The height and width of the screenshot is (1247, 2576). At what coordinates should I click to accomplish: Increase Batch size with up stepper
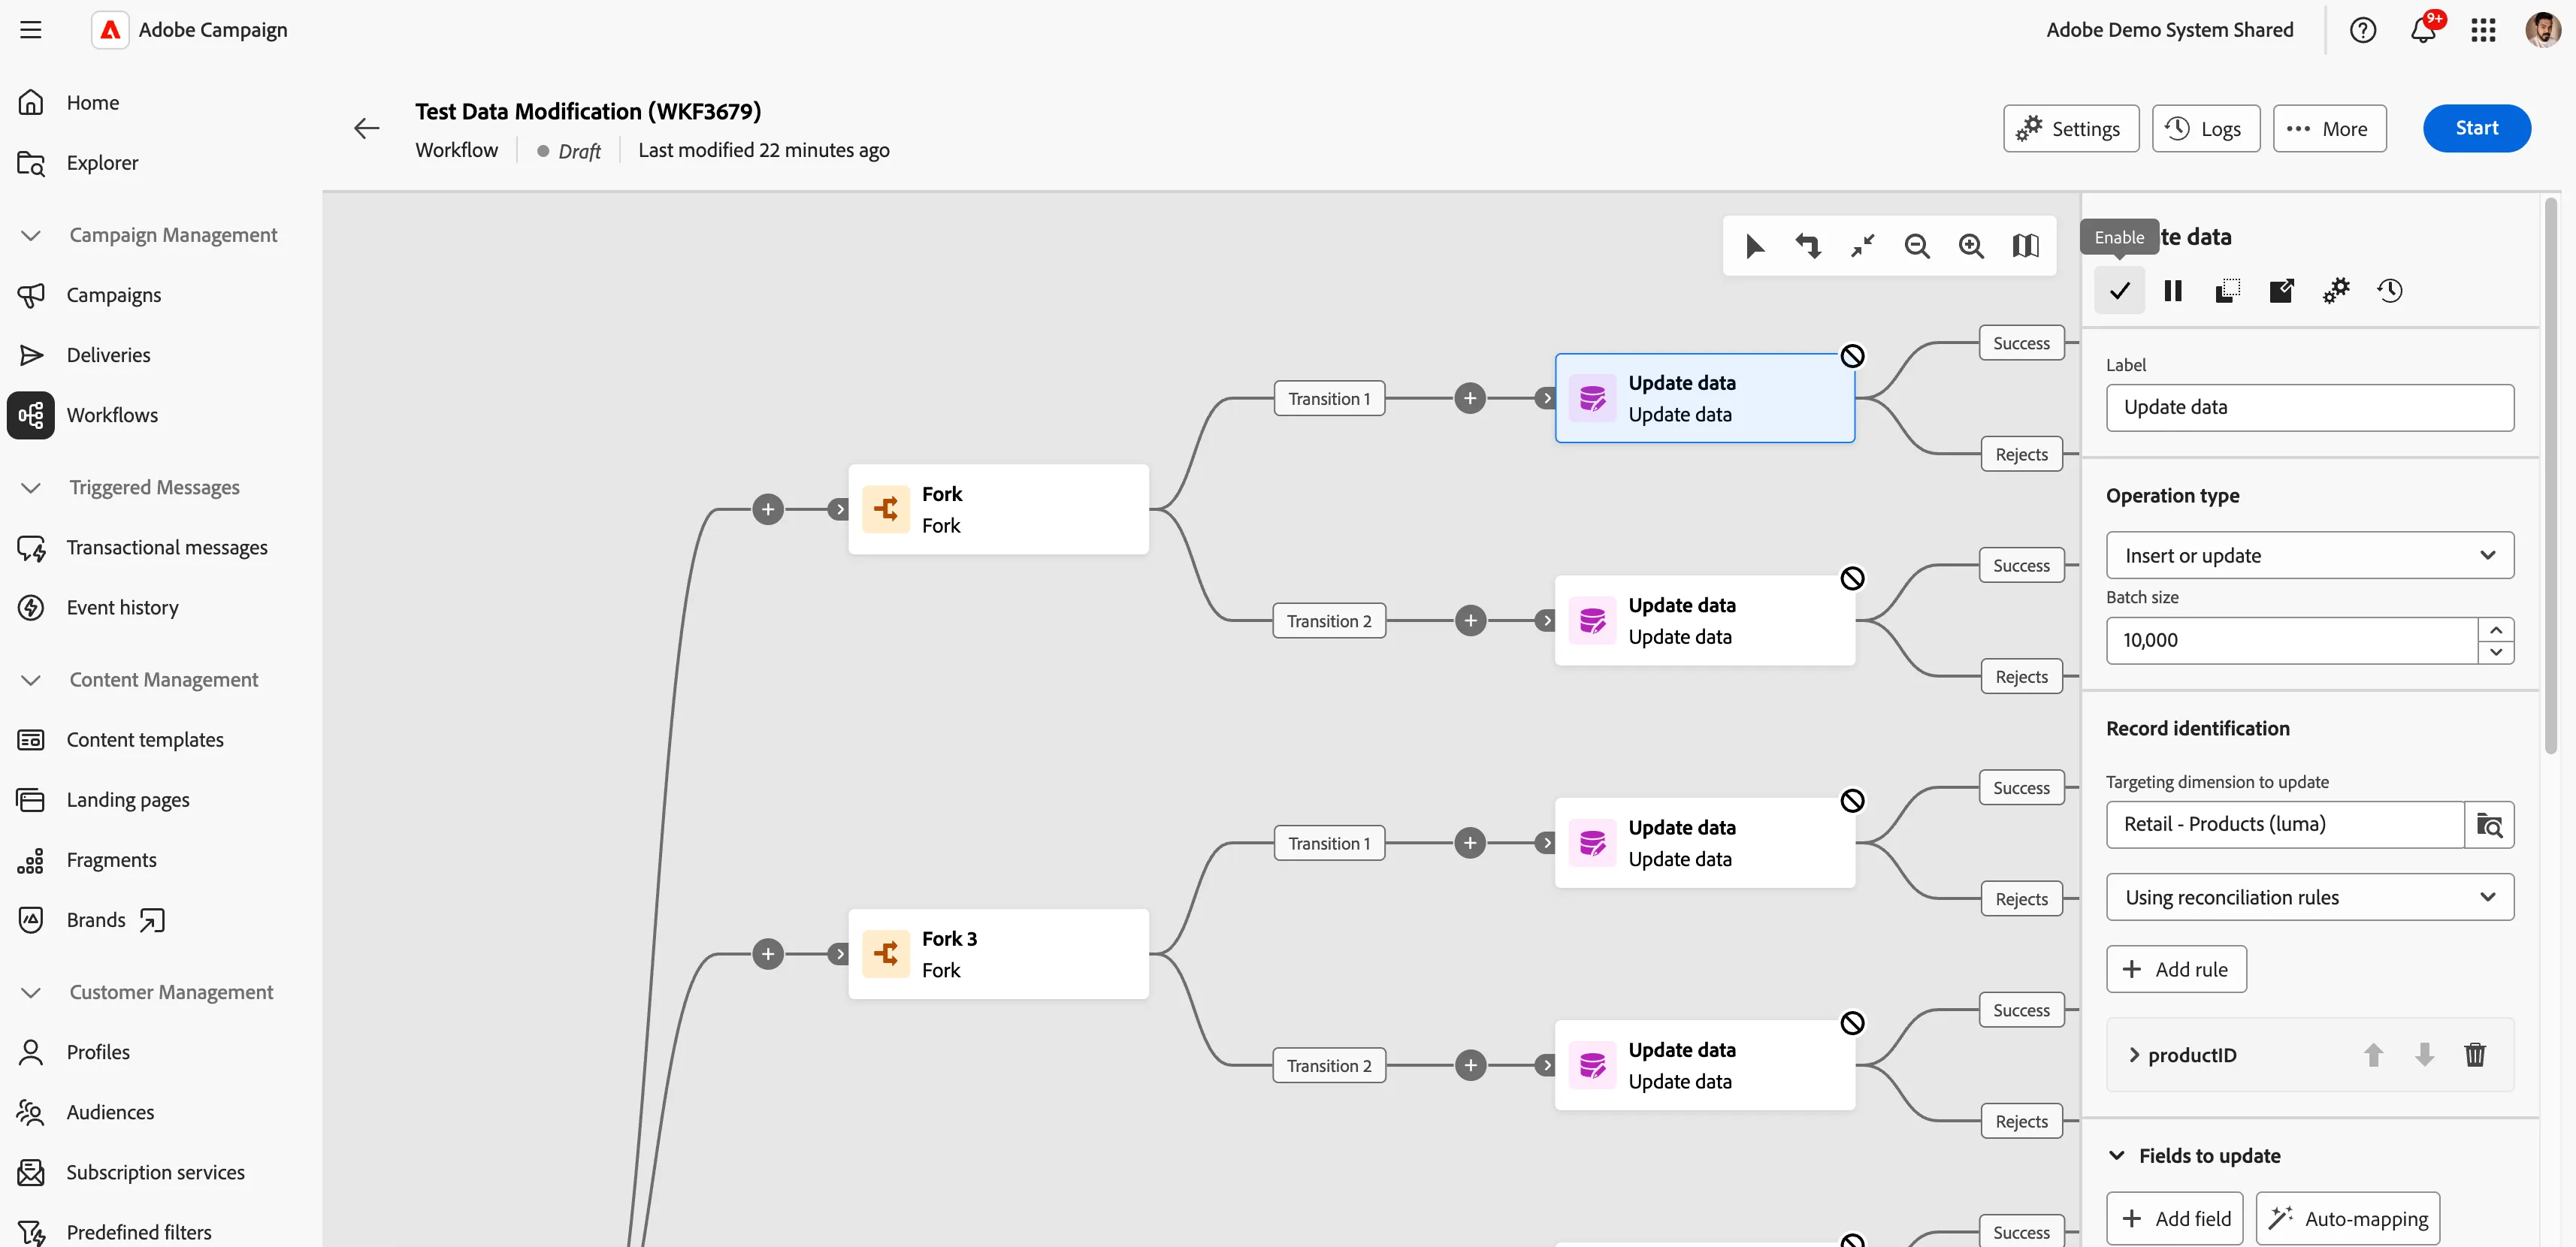pos(2496,630)
